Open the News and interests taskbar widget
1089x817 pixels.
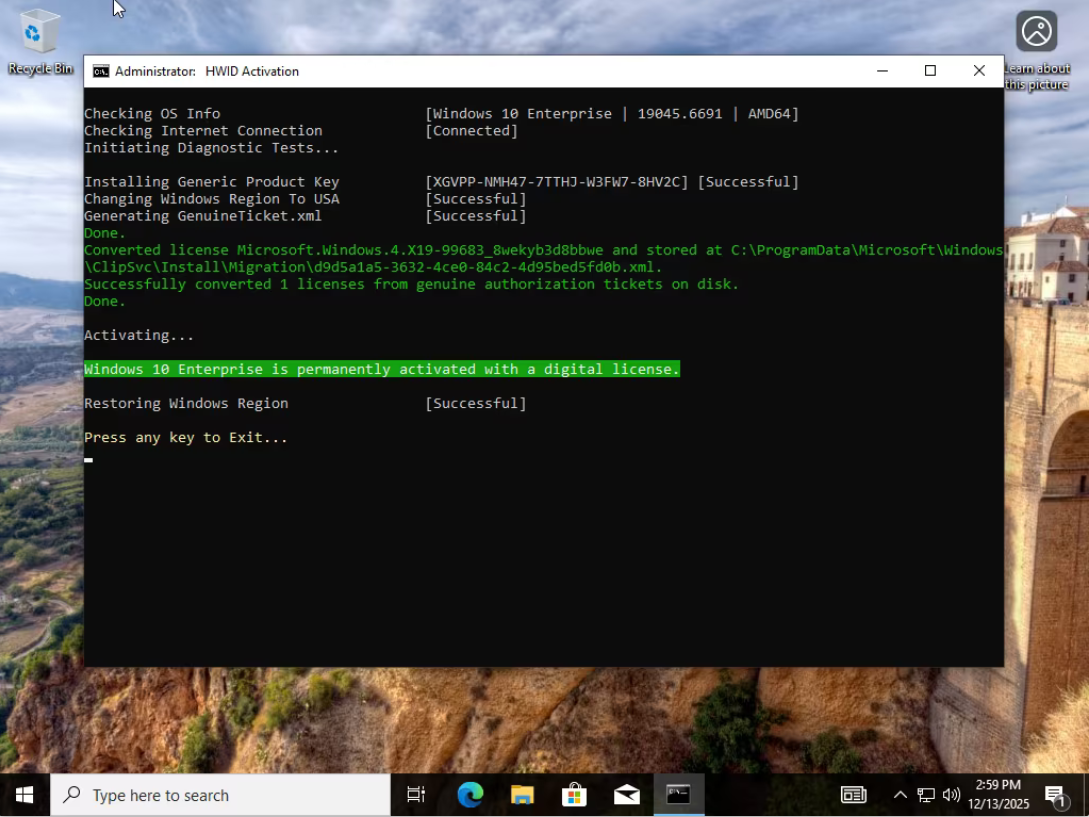(x=854, y=795)
